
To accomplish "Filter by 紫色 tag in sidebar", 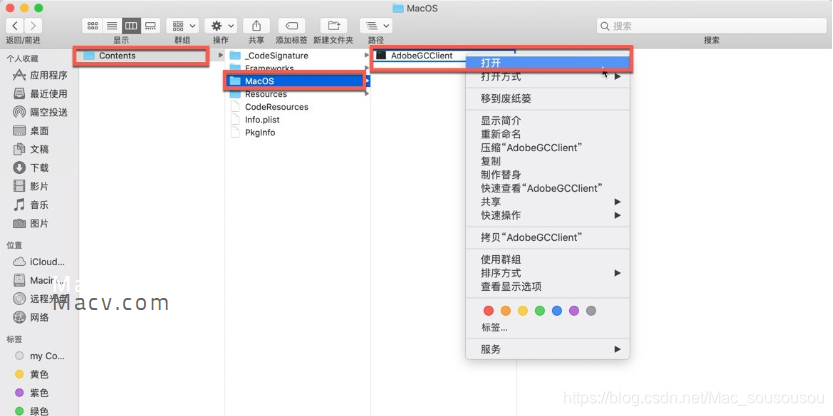I will tap(31, 393).
